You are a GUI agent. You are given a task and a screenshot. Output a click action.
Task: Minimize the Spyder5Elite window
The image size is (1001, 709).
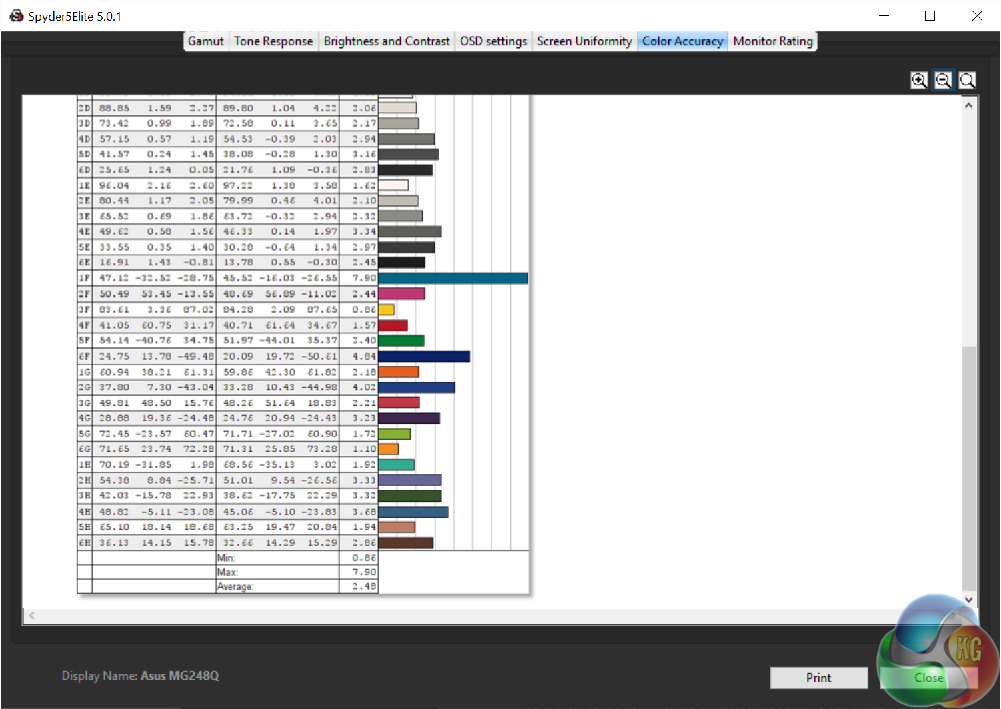click(884, 16)
